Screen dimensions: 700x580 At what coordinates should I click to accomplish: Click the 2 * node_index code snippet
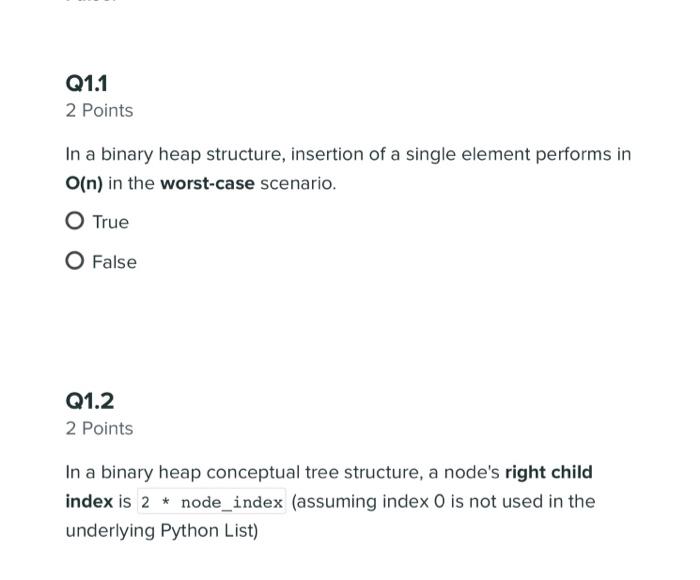click(x=212, y=501)
